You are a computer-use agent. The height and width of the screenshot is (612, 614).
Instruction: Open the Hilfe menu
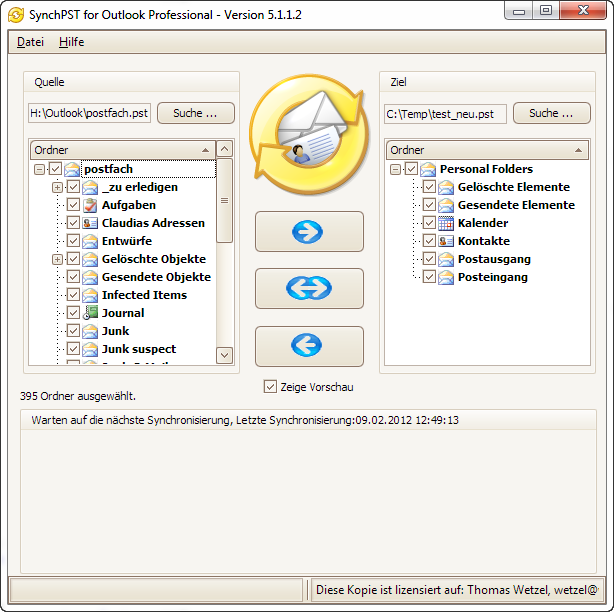[x=71, y=42]
